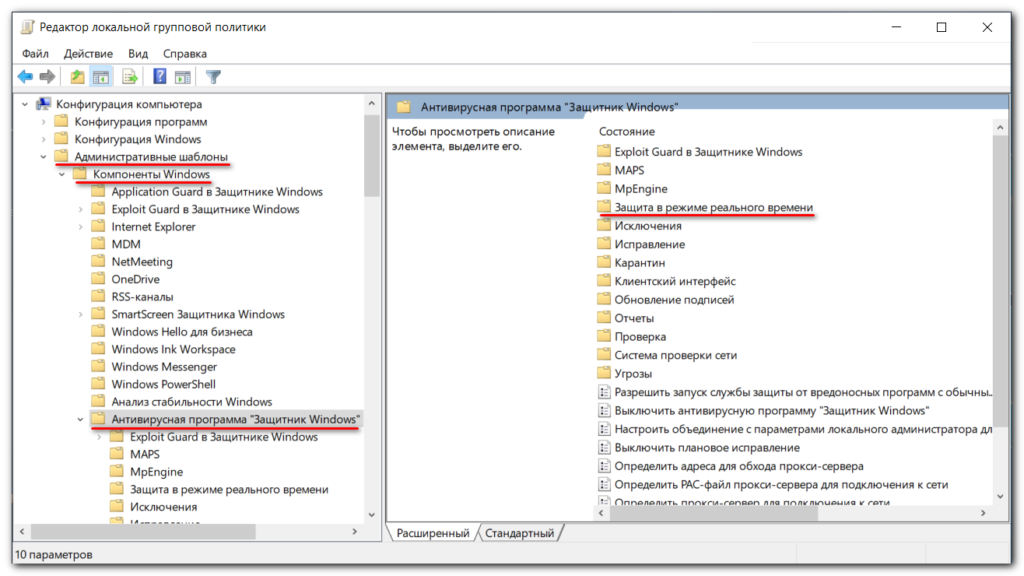Switch to the Стандартный tab
1024x576 pixels.
(x=519, y=533)
